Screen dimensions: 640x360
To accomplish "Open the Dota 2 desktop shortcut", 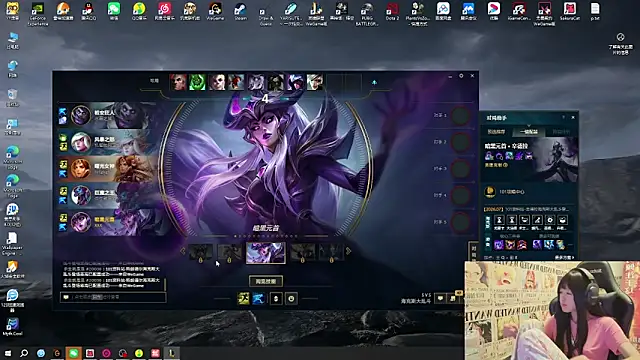I will (x=392, y=12).
